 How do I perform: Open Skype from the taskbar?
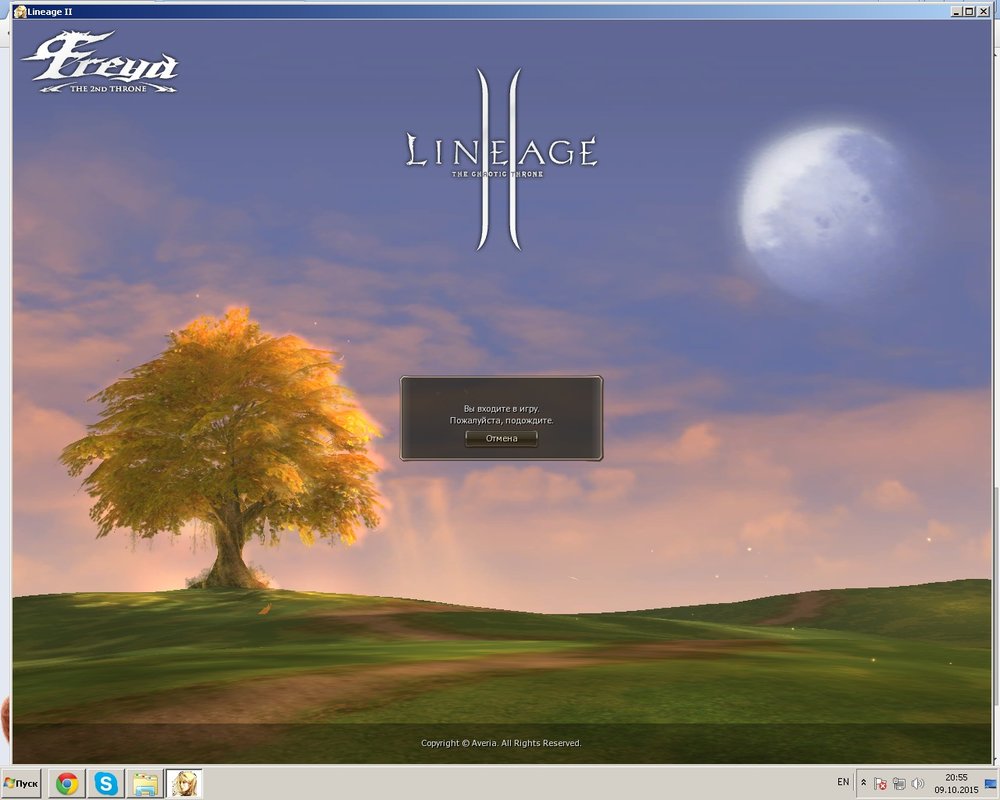pyautogui.click(x=106, y=783)
